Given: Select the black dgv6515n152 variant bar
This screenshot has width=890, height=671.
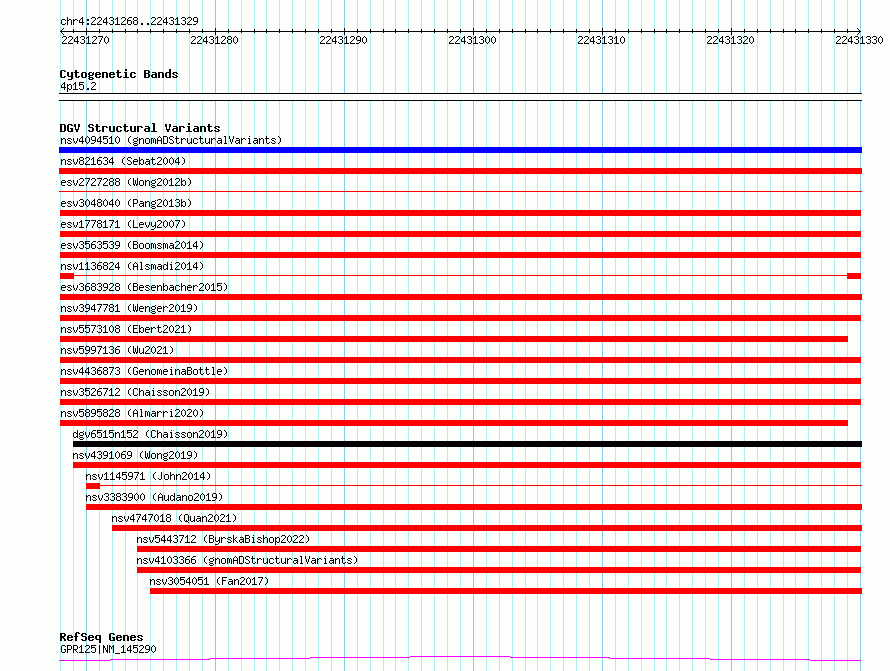Looking at the screenshot, I should 467,444.
